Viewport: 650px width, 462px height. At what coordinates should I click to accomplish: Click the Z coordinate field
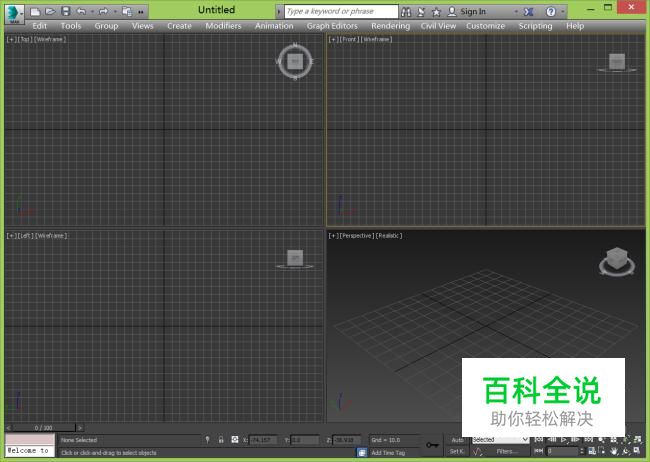click(347, 440)
